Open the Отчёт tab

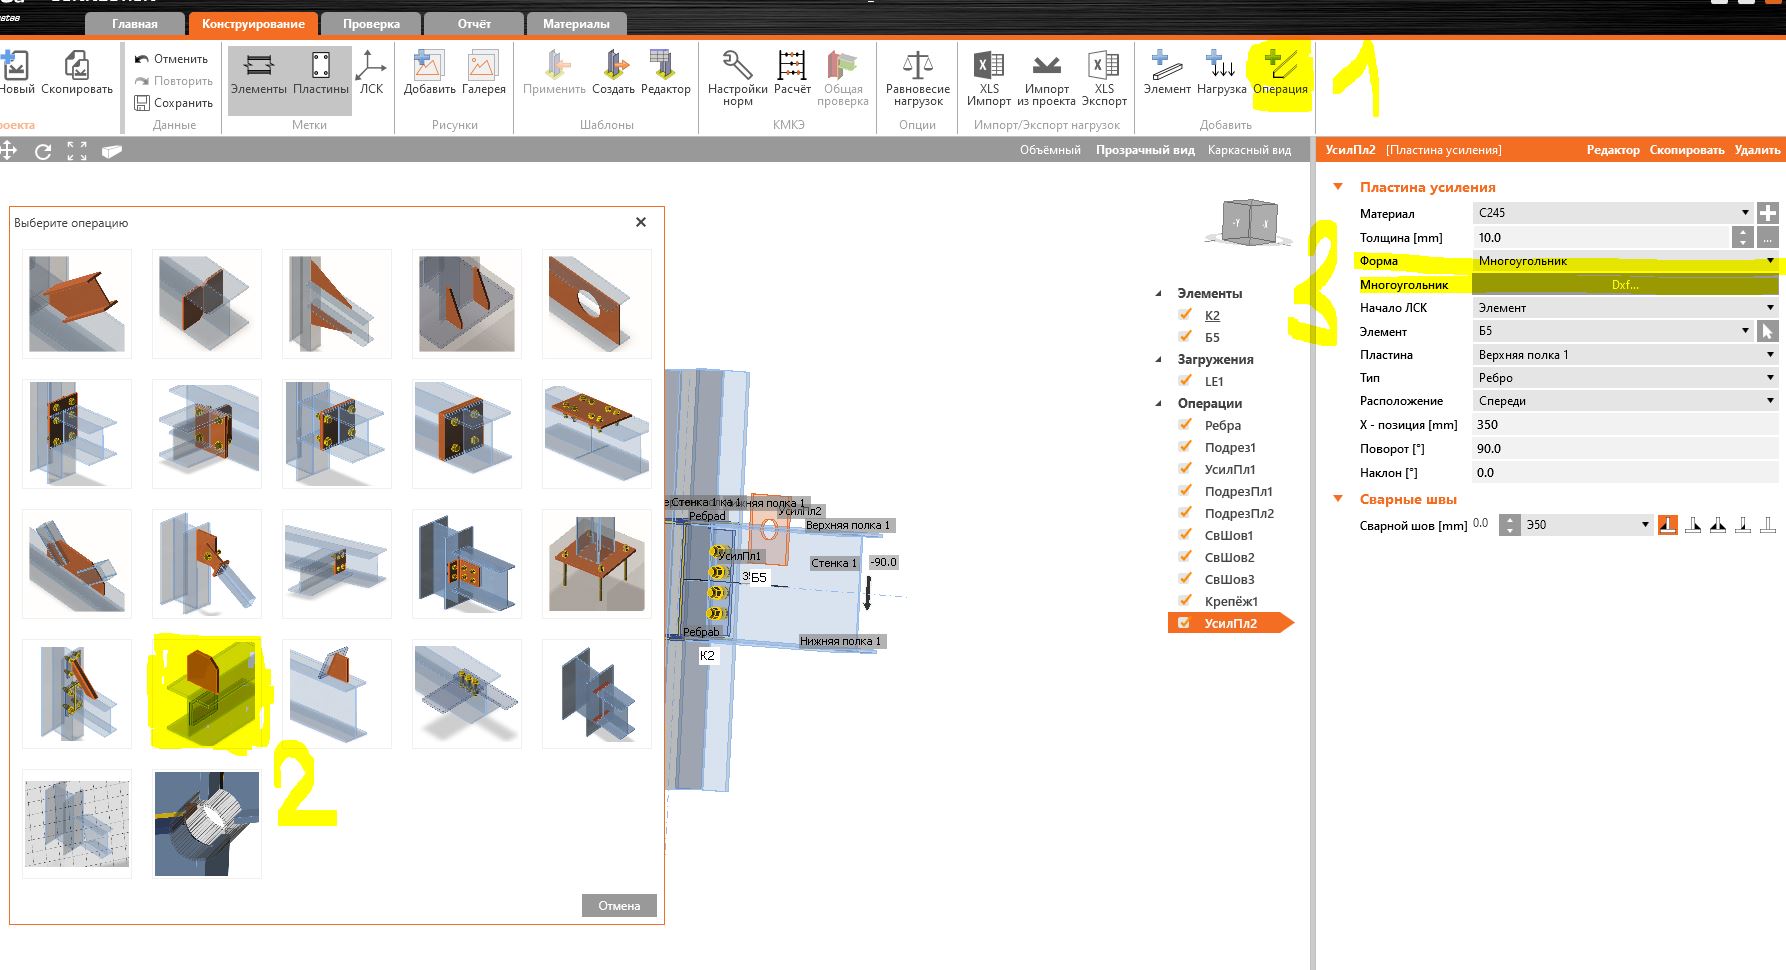click(474, 24)
